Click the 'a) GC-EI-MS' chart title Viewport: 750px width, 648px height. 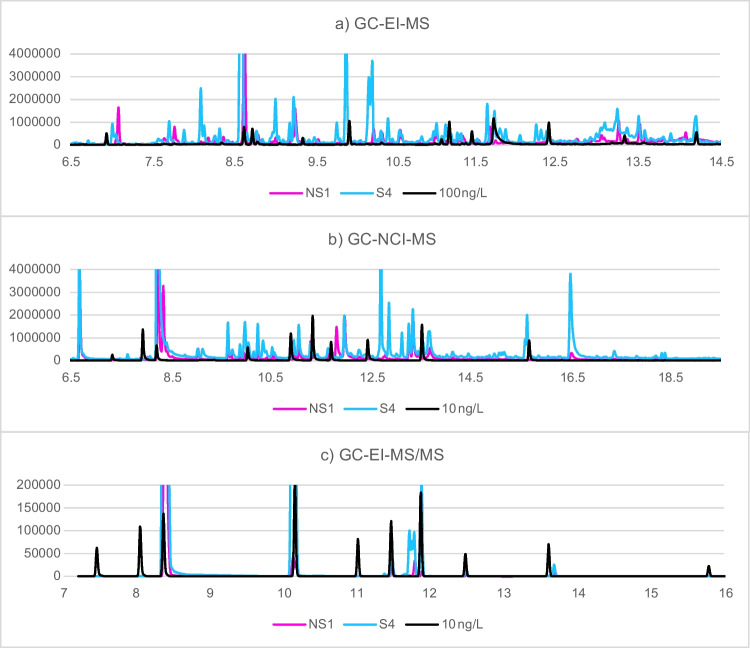(x=382, y=23)
